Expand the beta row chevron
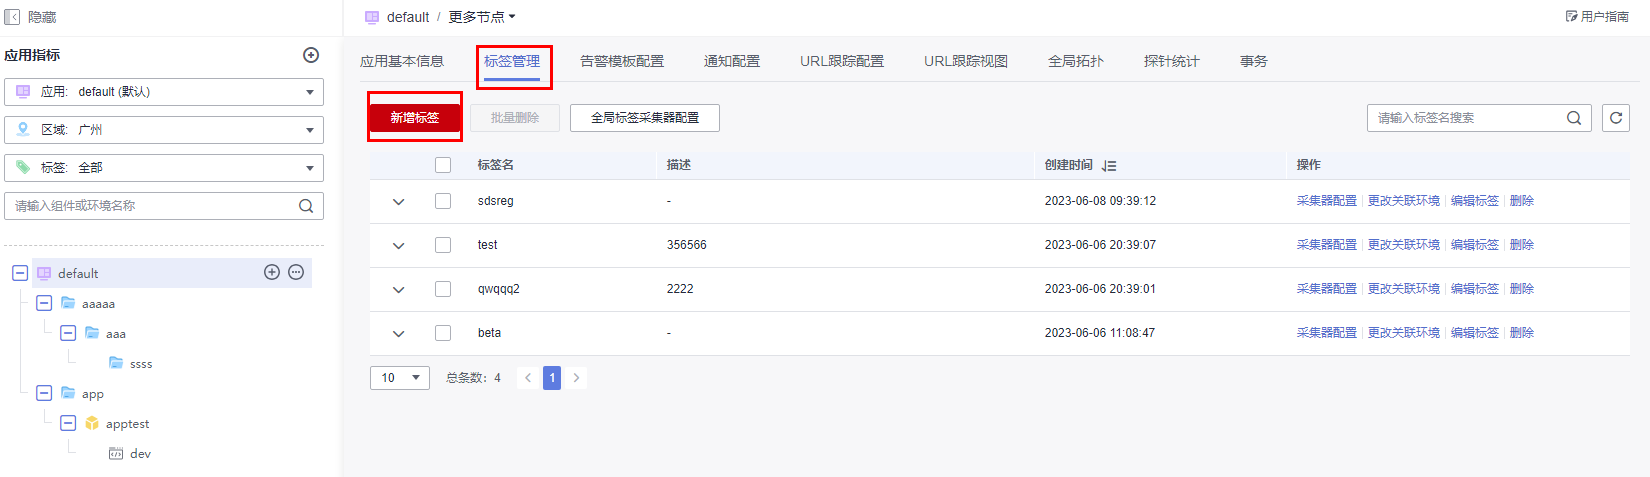1650x477 pixels. 398,334
